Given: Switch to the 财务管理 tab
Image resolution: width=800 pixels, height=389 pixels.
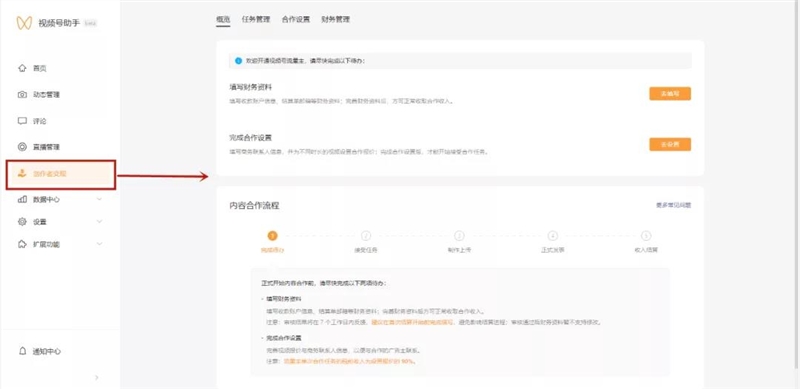Looking at the screenshot, I should (x=335, y=19).
